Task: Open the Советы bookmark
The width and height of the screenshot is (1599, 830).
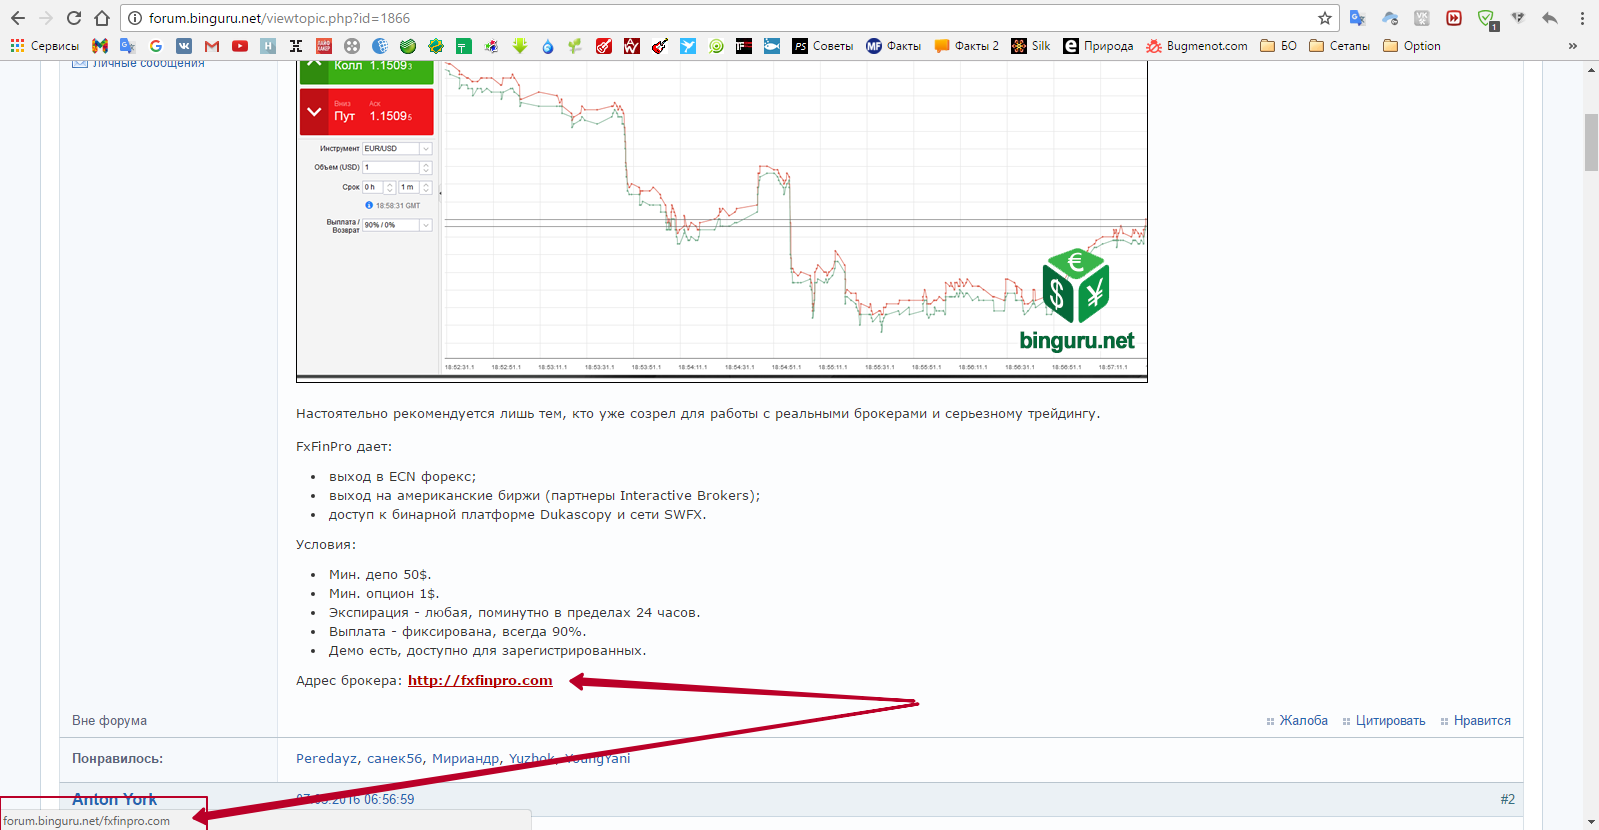Action: click(x=823, y=46)
